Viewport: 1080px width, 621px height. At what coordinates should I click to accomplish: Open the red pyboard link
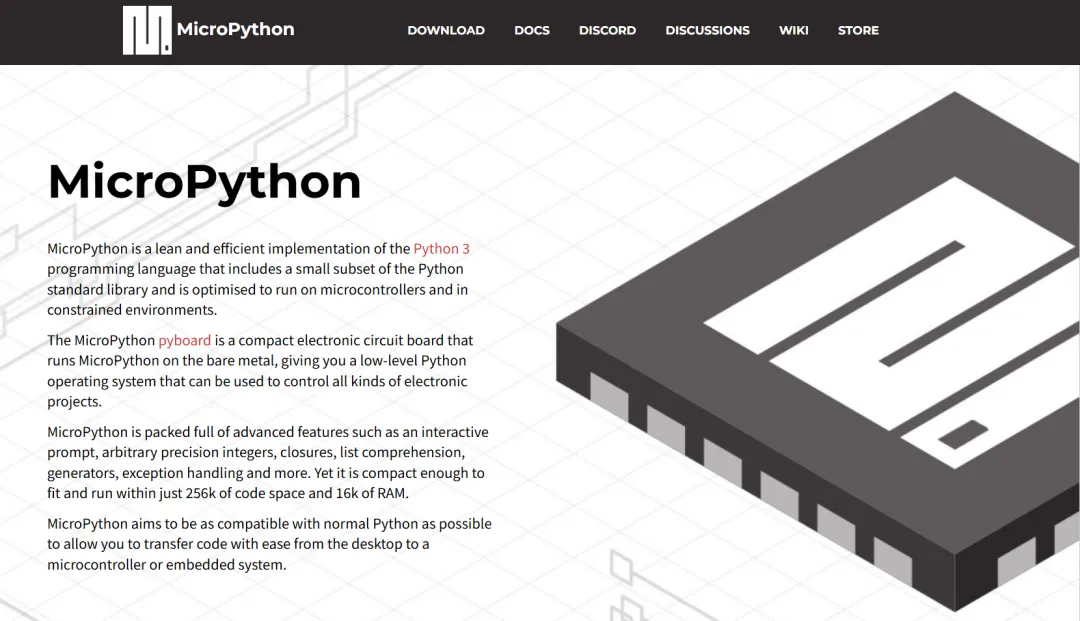click(185, 340)
